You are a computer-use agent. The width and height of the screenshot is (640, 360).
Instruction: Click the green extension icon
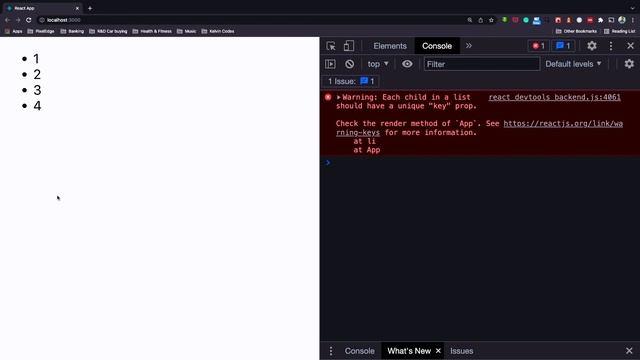505,20
